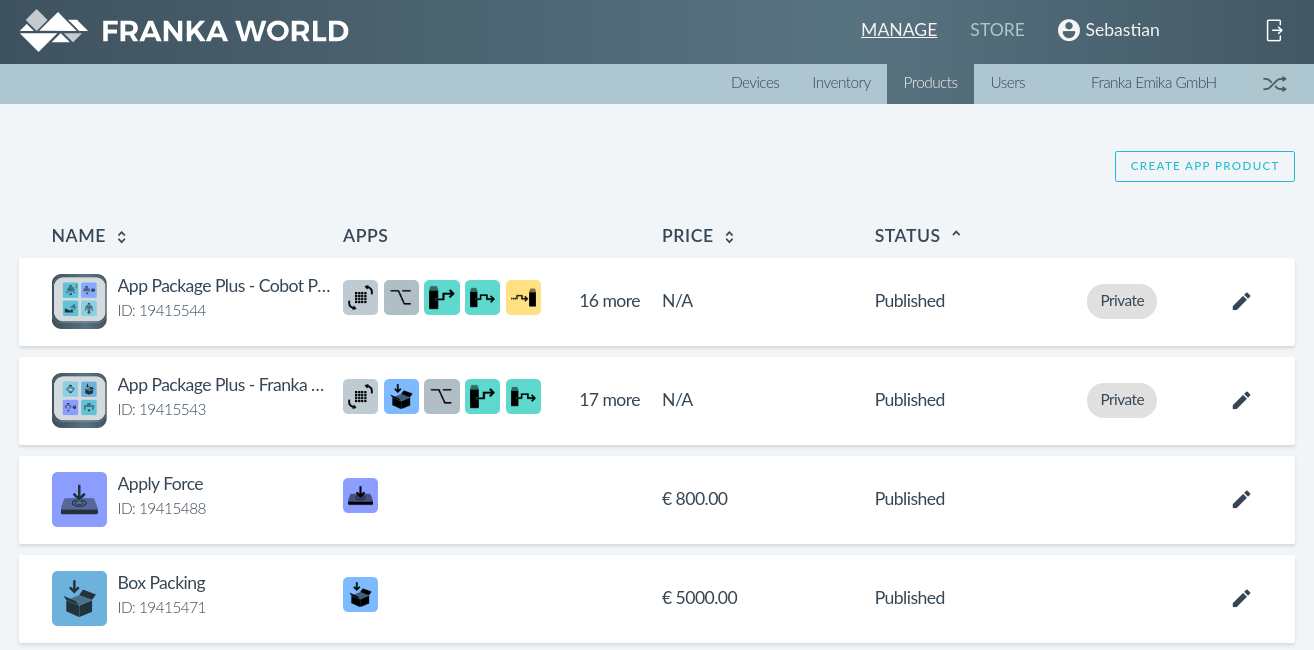Open App Package Plus - Cobot P… name
This screenshot has width=1314, height=650.
click(224, 286)
